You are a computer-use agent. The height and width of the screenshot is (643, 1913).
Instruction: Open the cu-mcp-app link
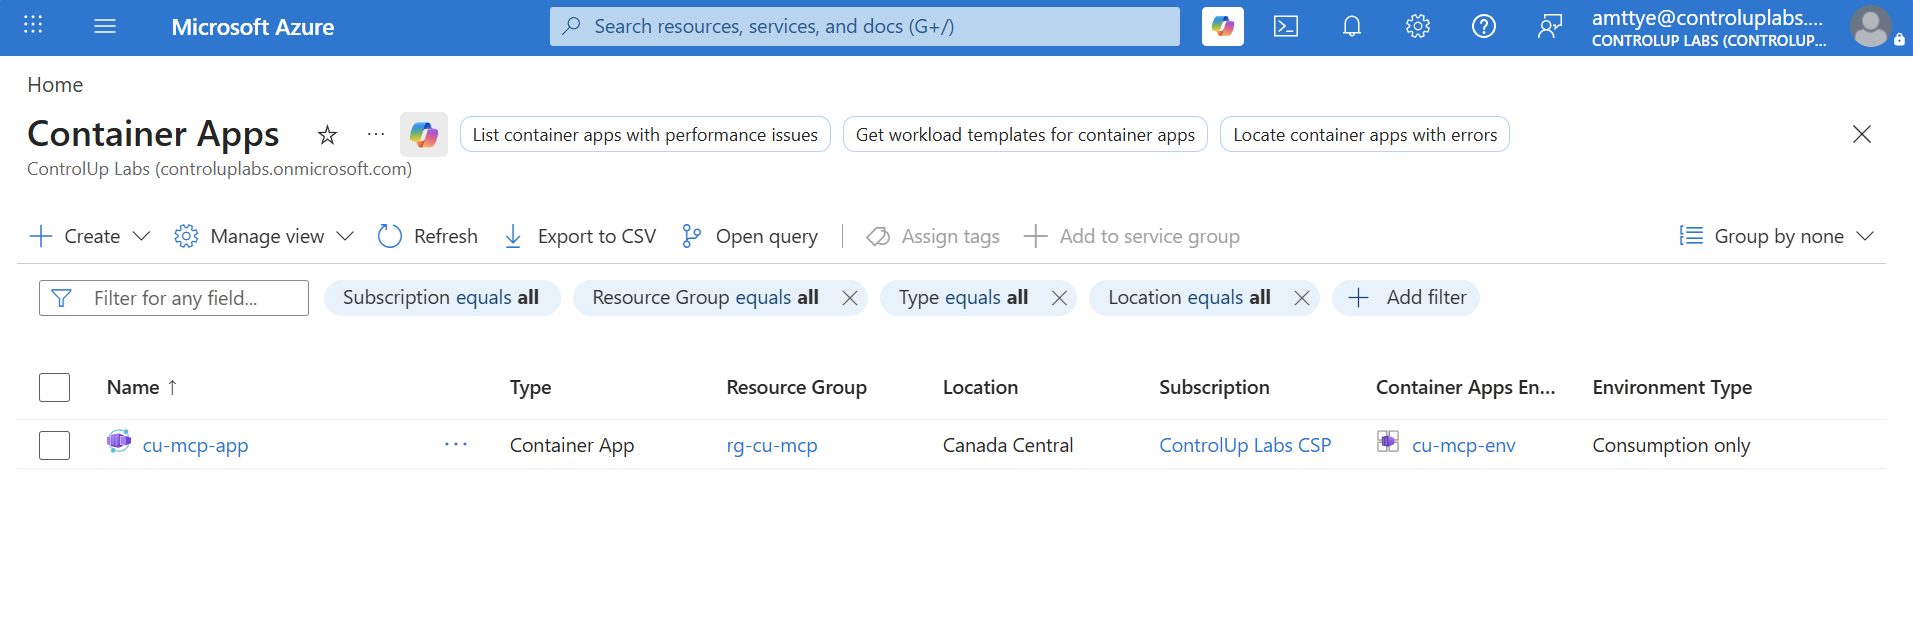(x=195, y=445)
